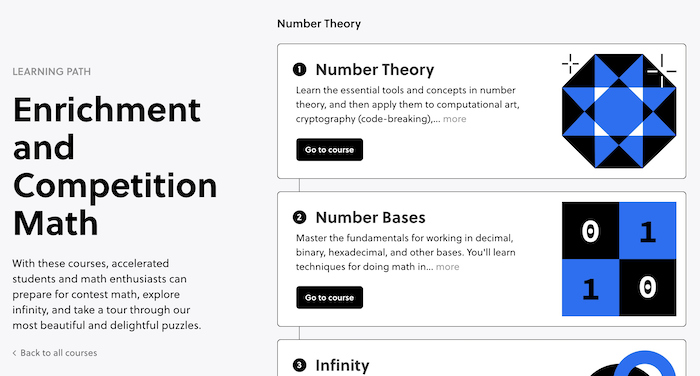
Task: Open the Number Theory course title
Action: click(375, 70)
